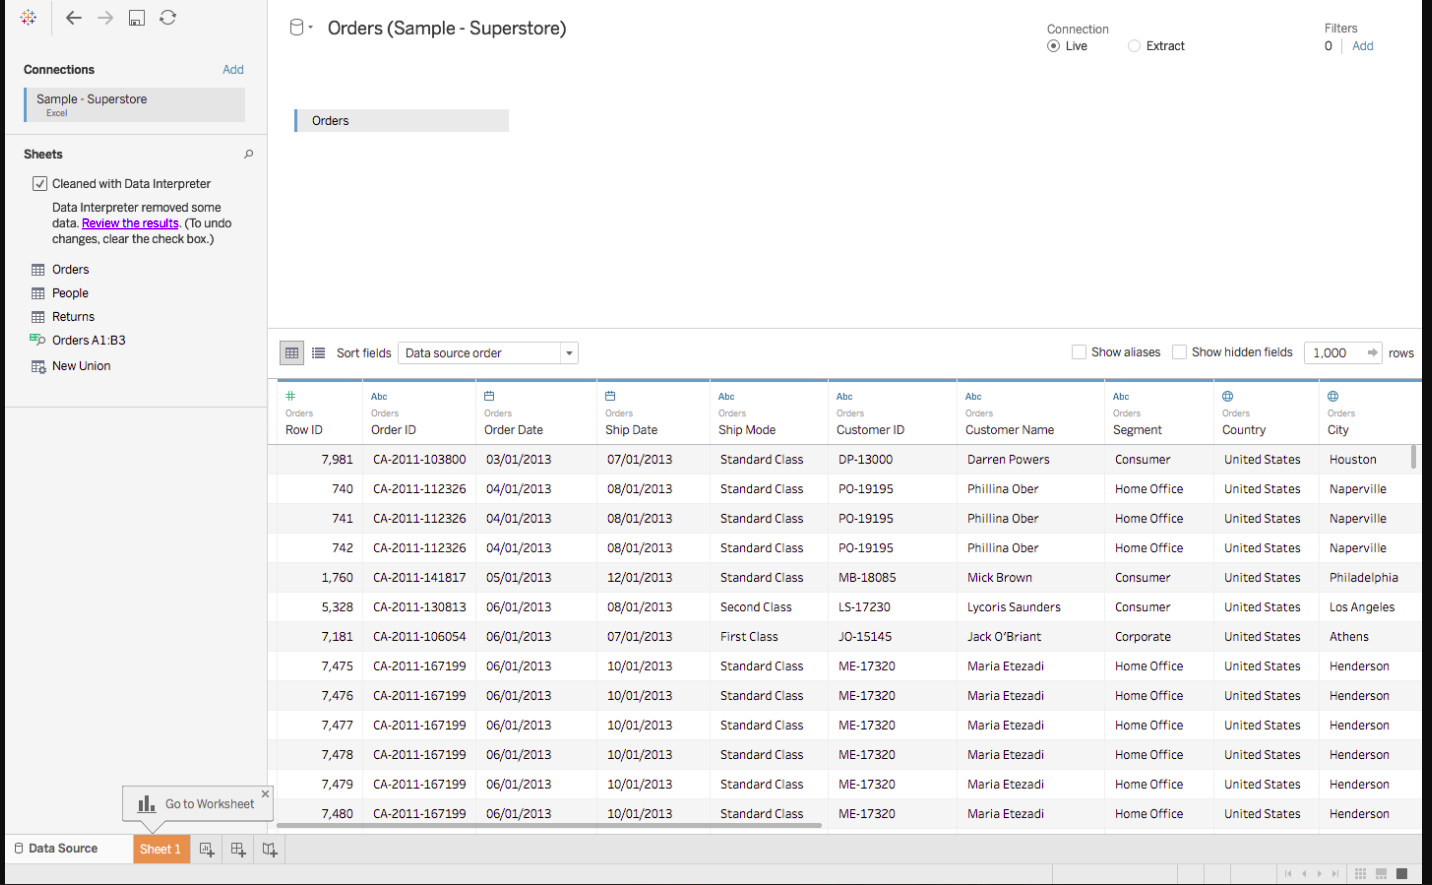
Task: Open Review the results link
Action: pyautogui.click(x=130, y=223)
